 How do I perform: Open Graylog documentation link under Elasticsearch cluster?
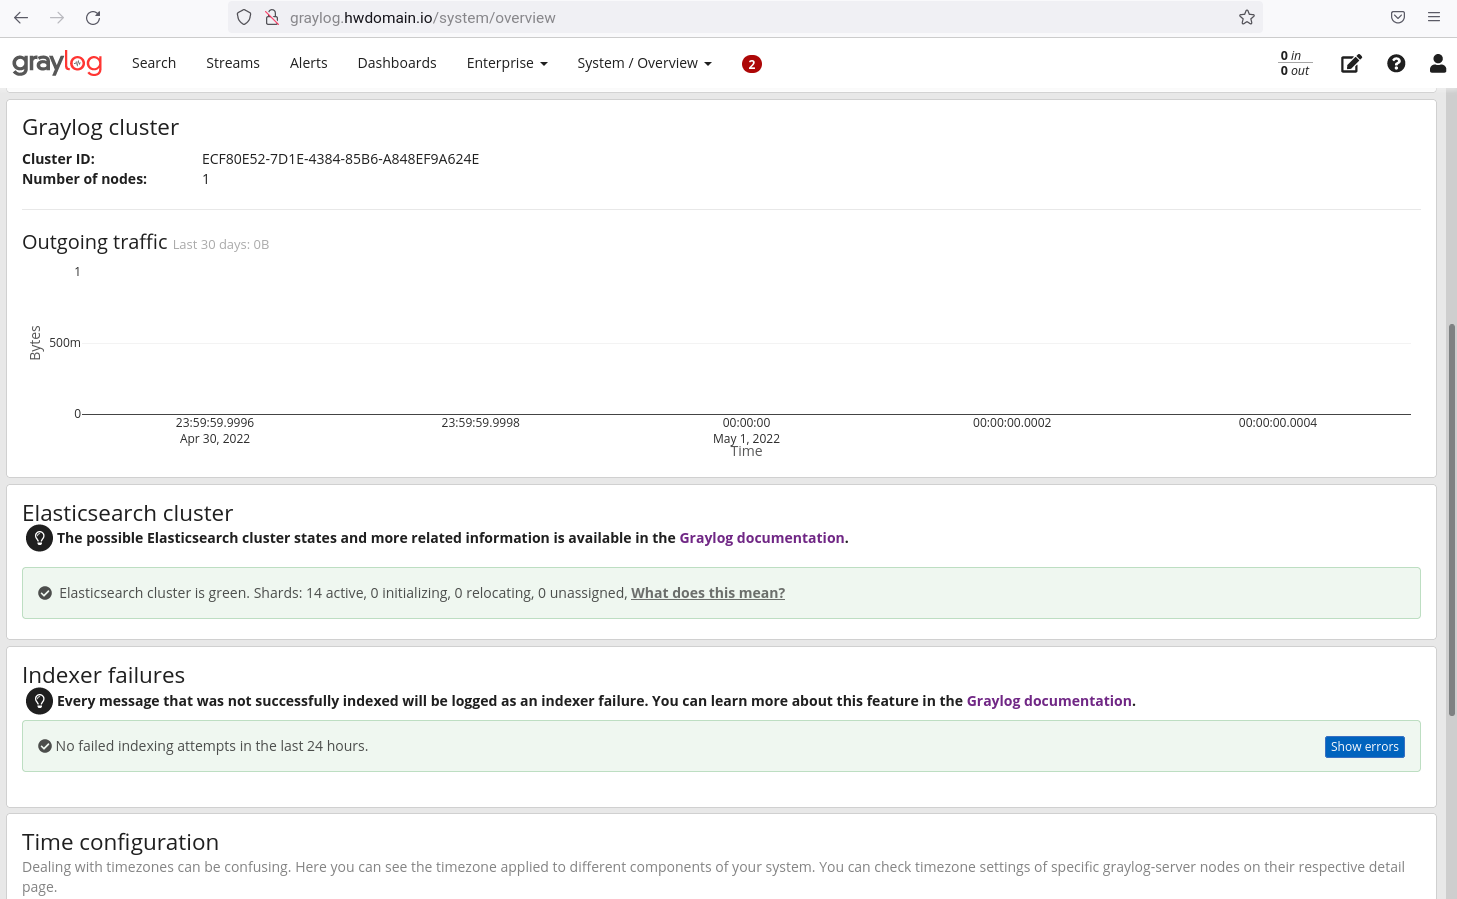tap(762, 538)
